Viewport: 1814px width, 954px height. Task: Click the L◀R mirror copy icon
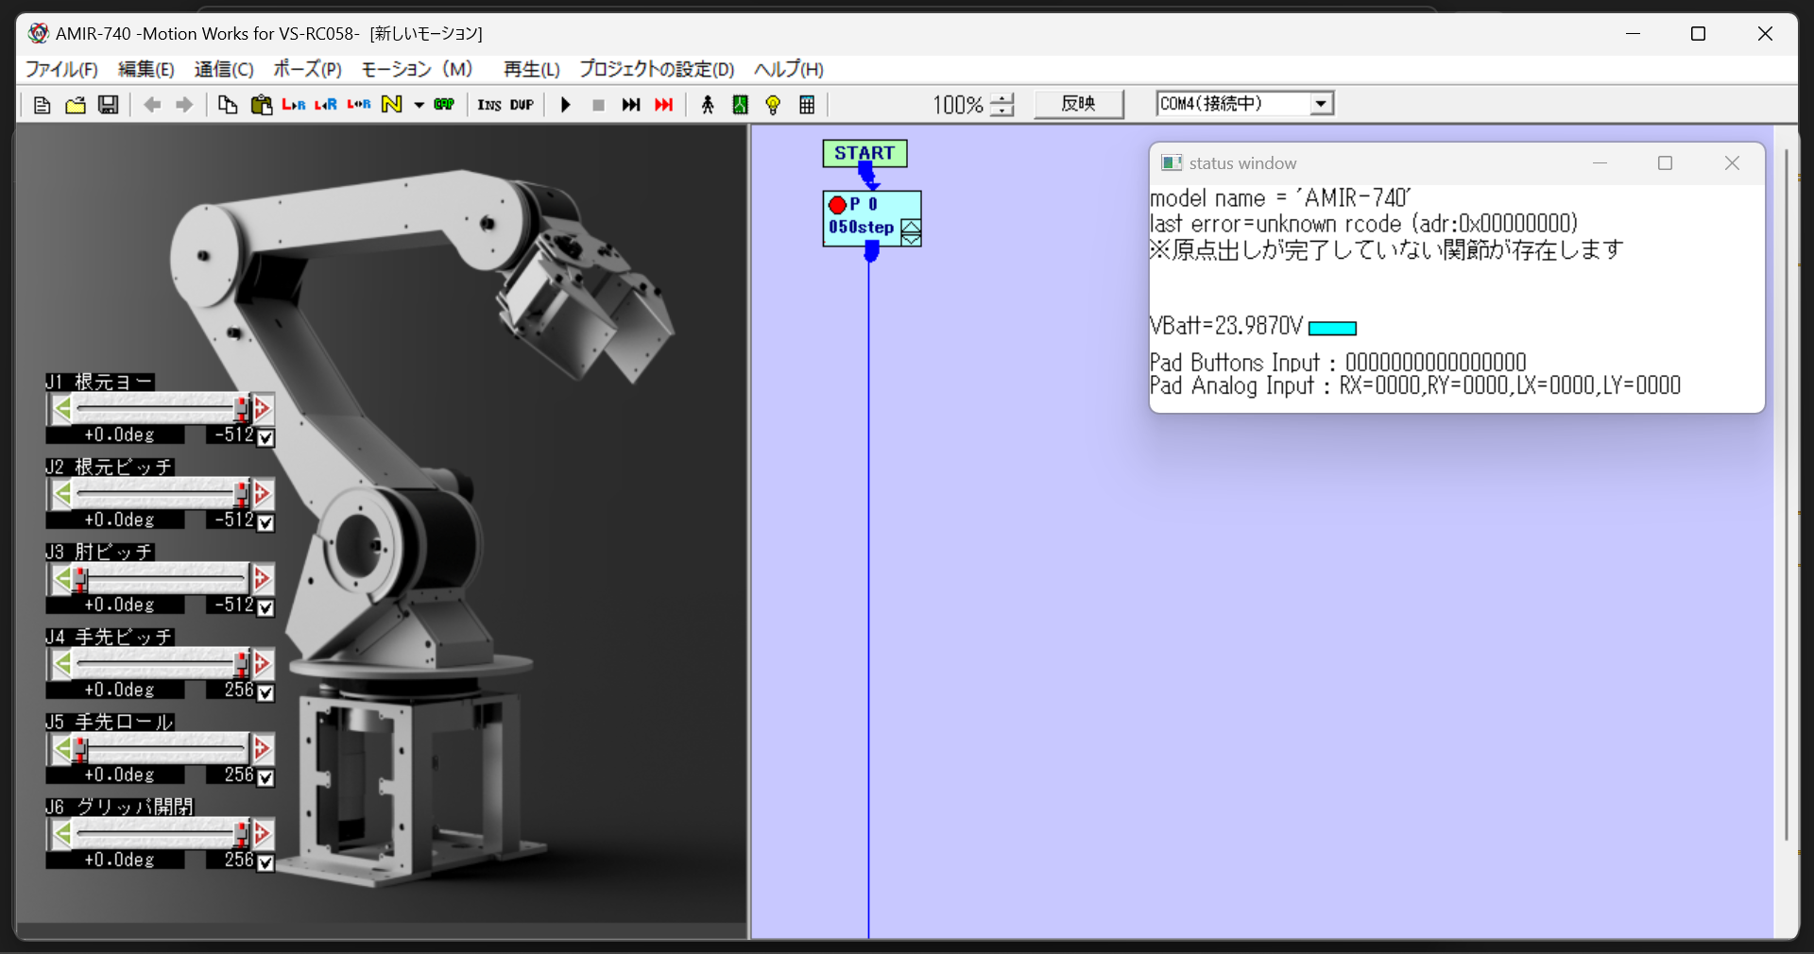pos(325,104)
